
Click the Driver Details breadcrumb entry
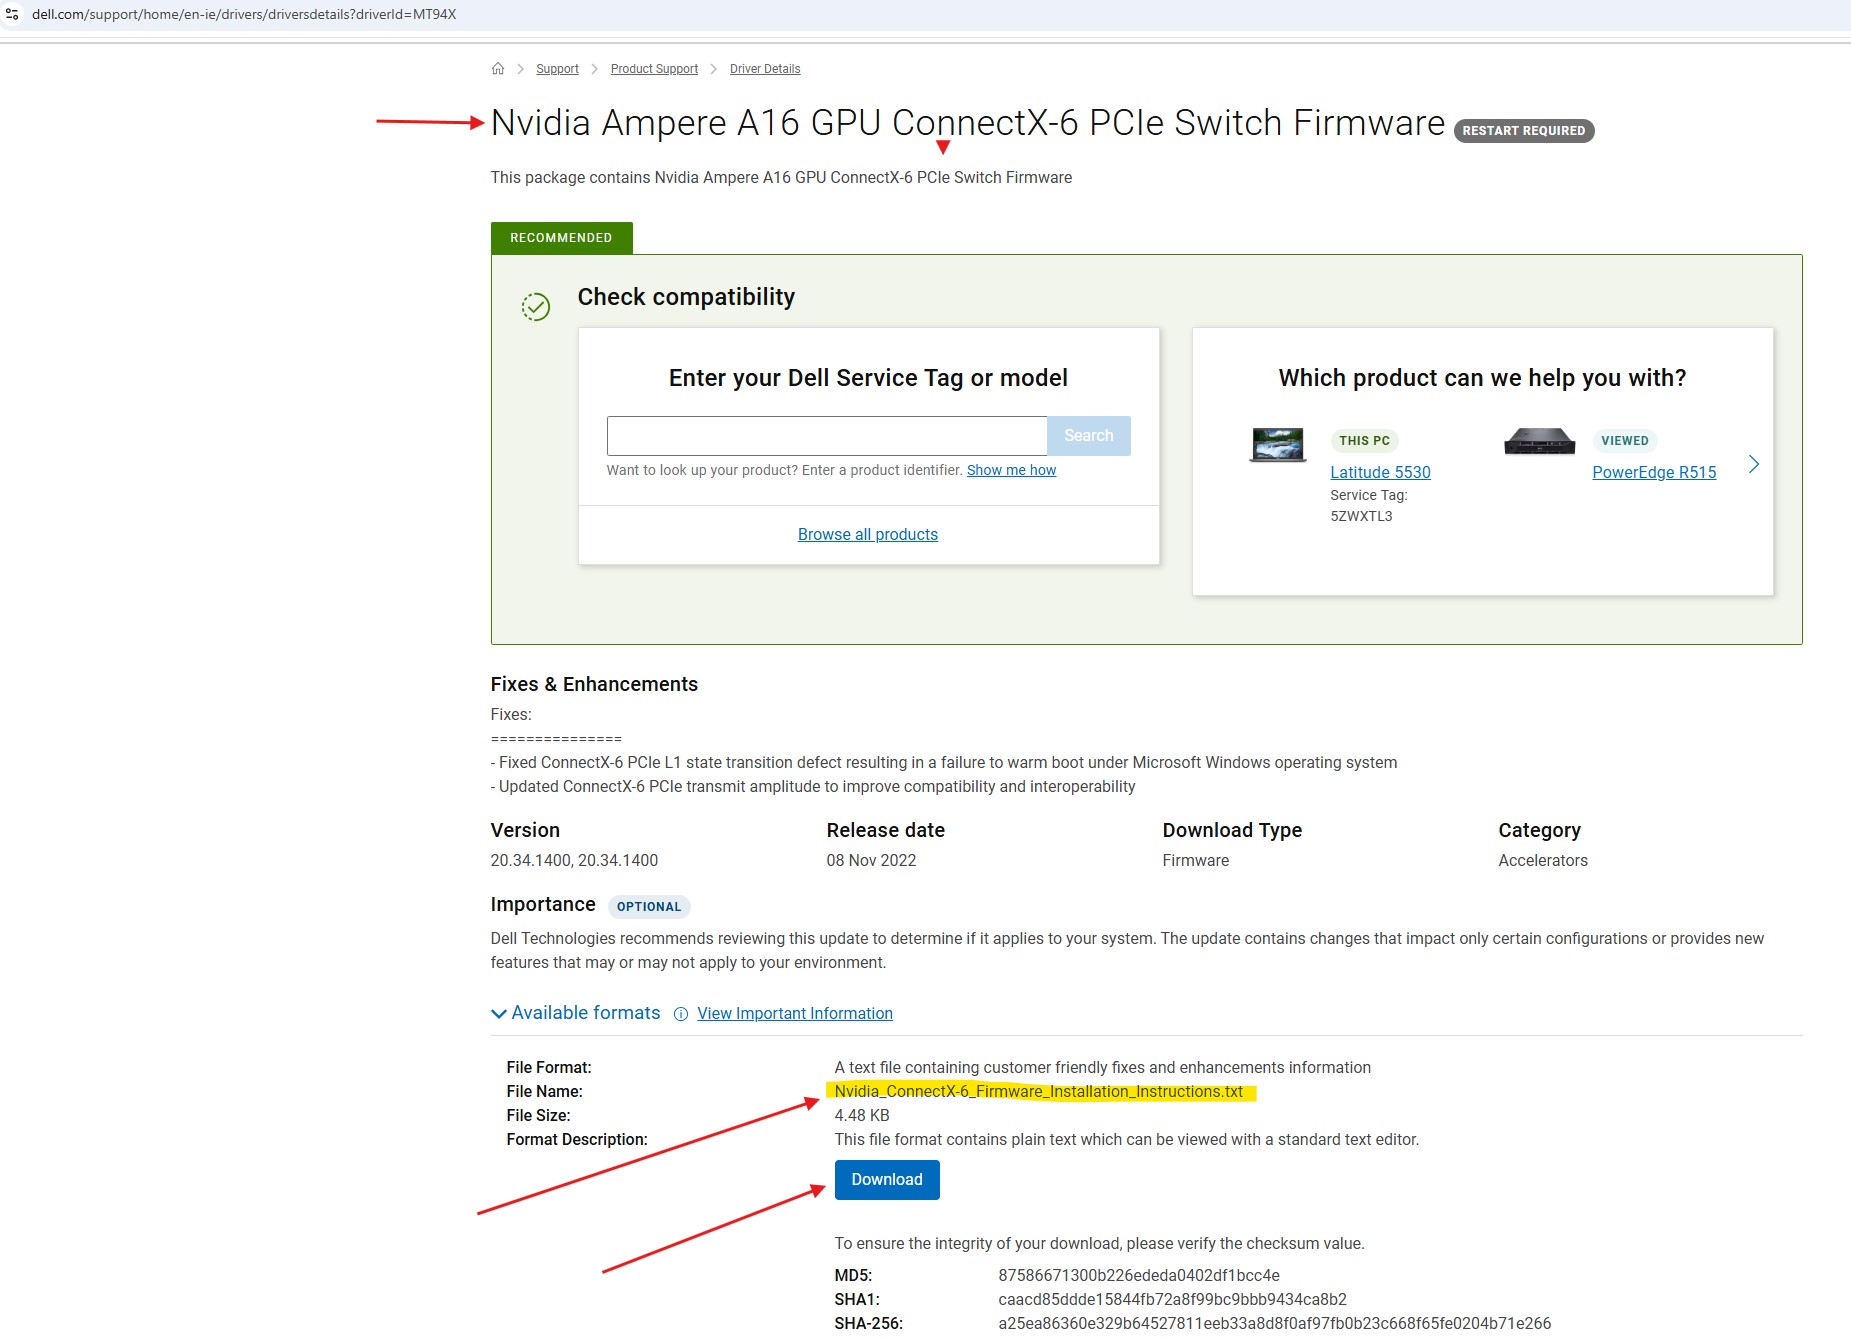click(x=765, y=68)
